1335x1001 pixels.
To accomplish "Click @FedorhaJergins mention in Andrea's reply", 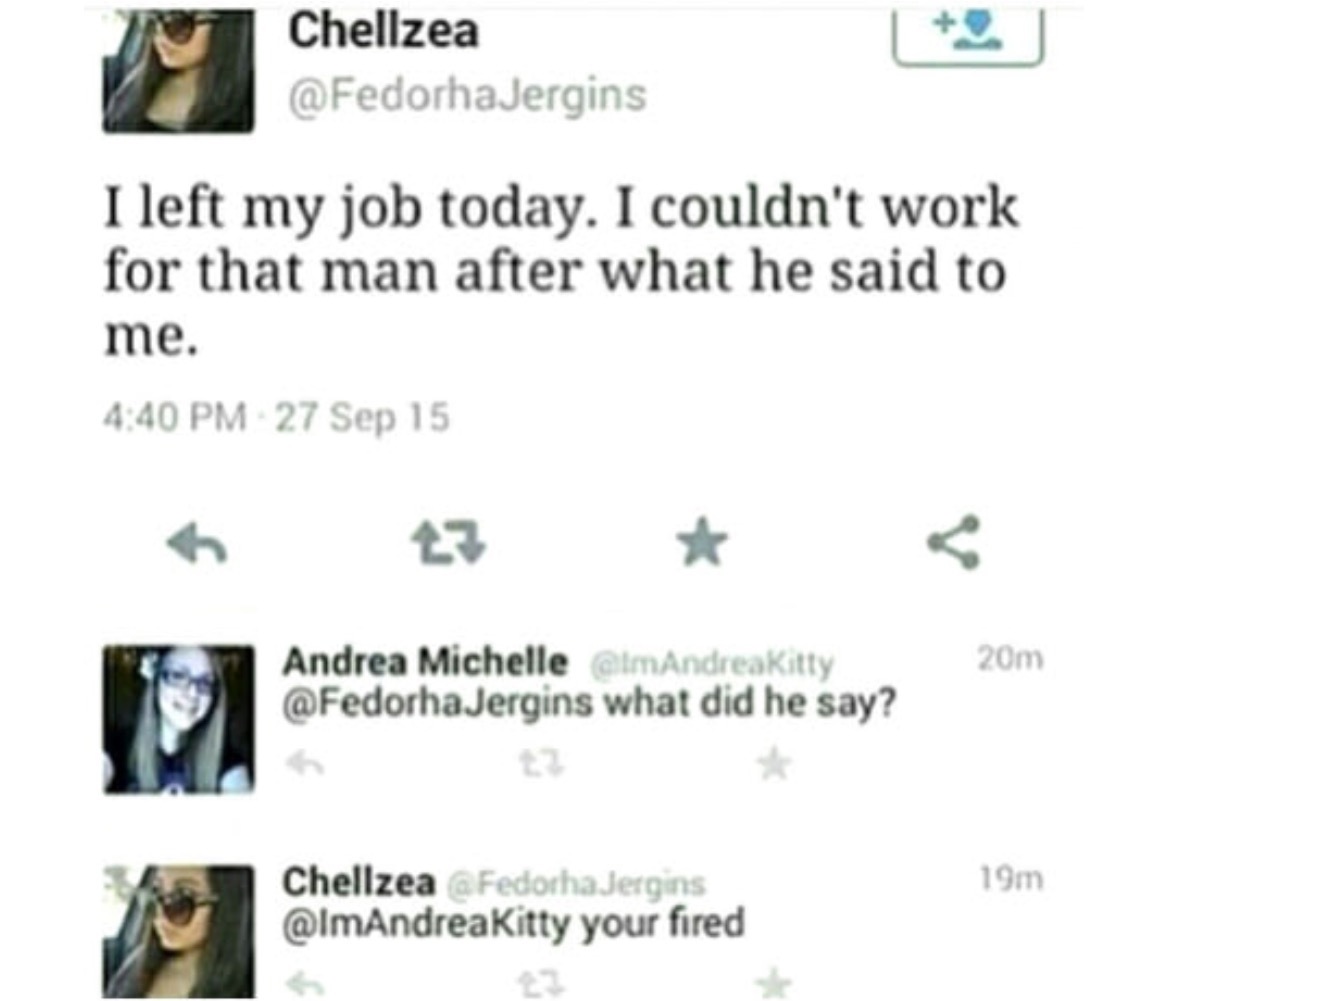I will (x=438, y=703).
